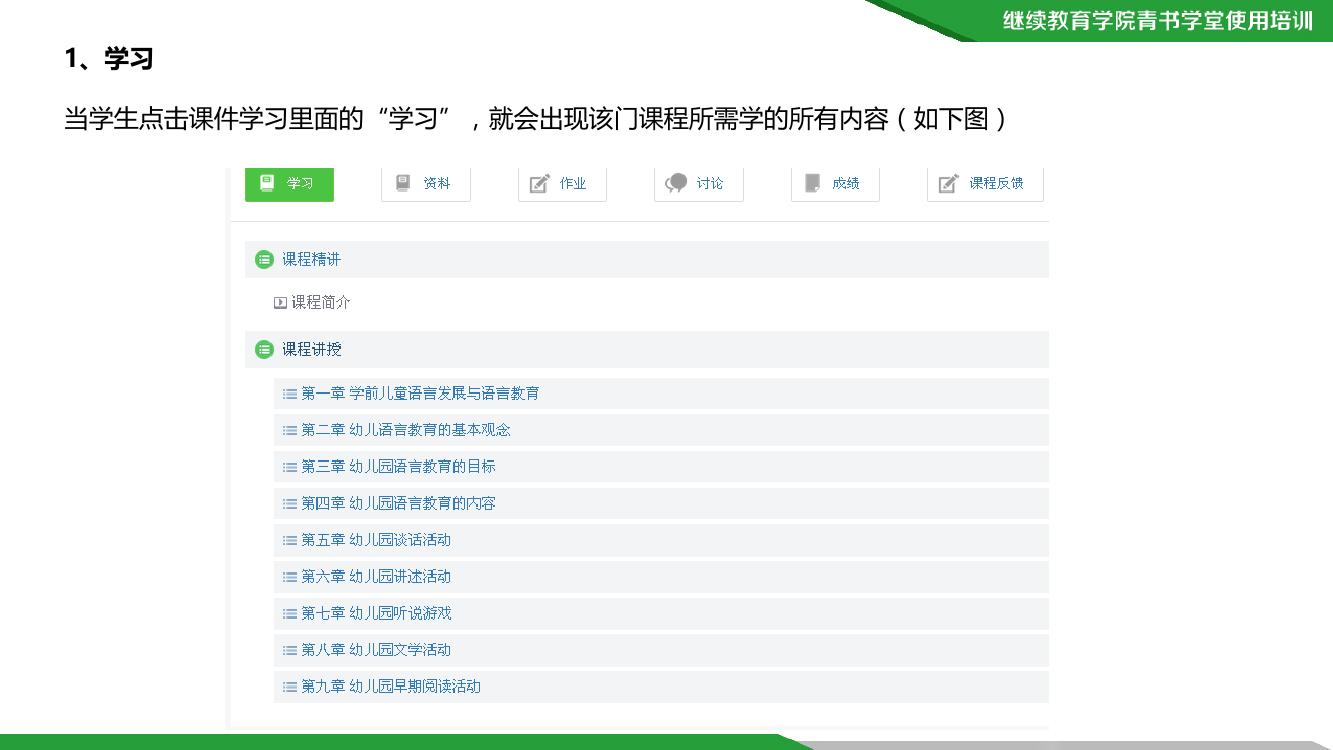Open the 课程简介 video link

321,303
